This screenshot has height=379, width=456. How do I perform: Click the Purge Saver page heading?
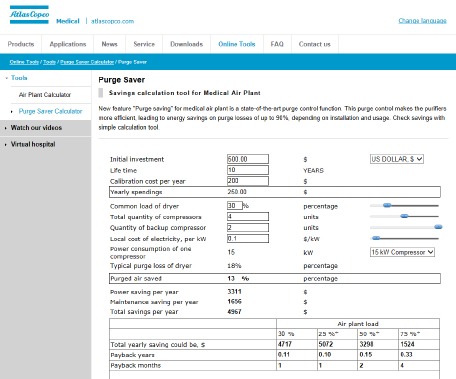(x=122, y=80)
